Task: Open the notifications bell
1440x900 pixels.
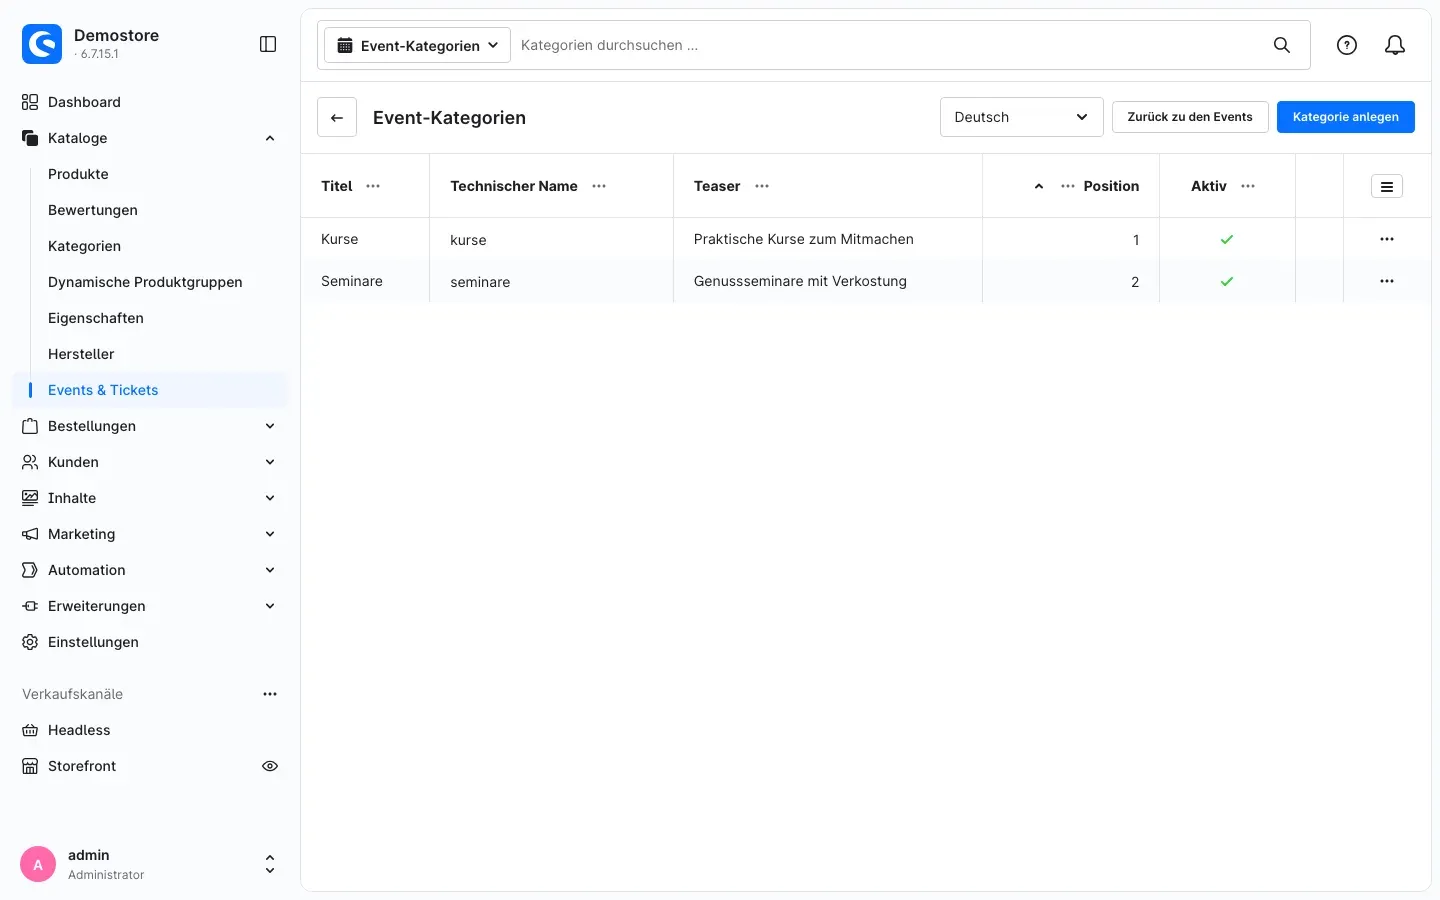Action: 1395,45
